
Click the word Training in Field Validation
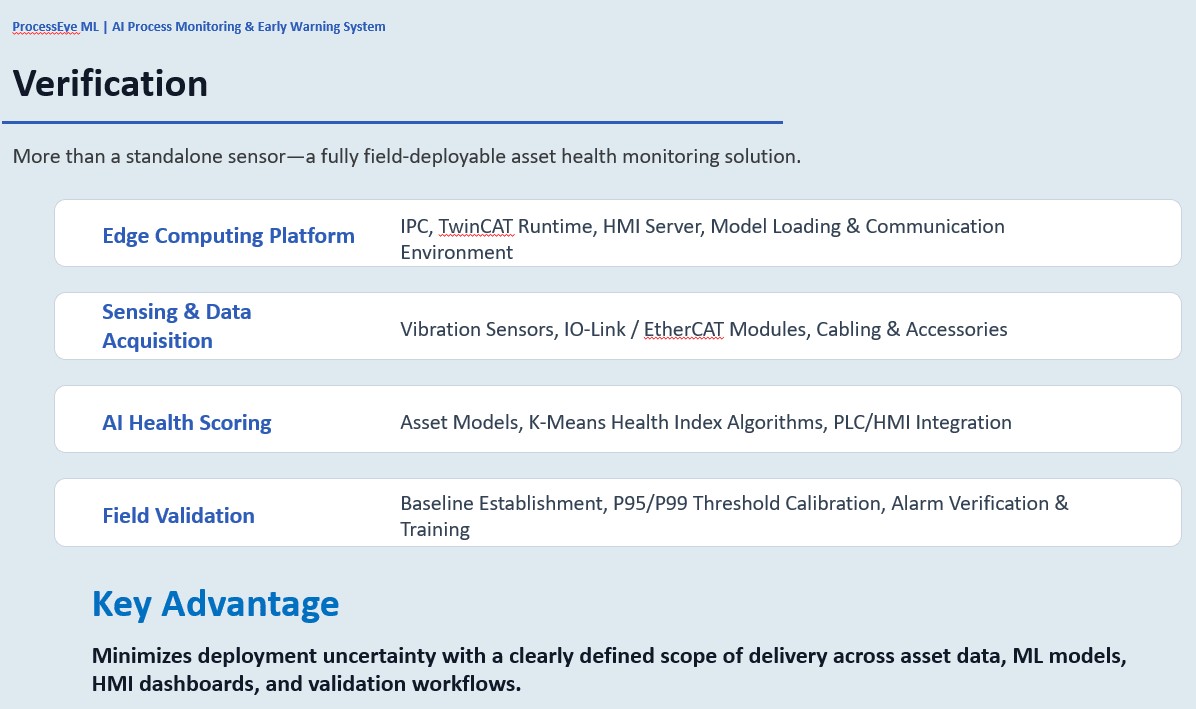435,529
